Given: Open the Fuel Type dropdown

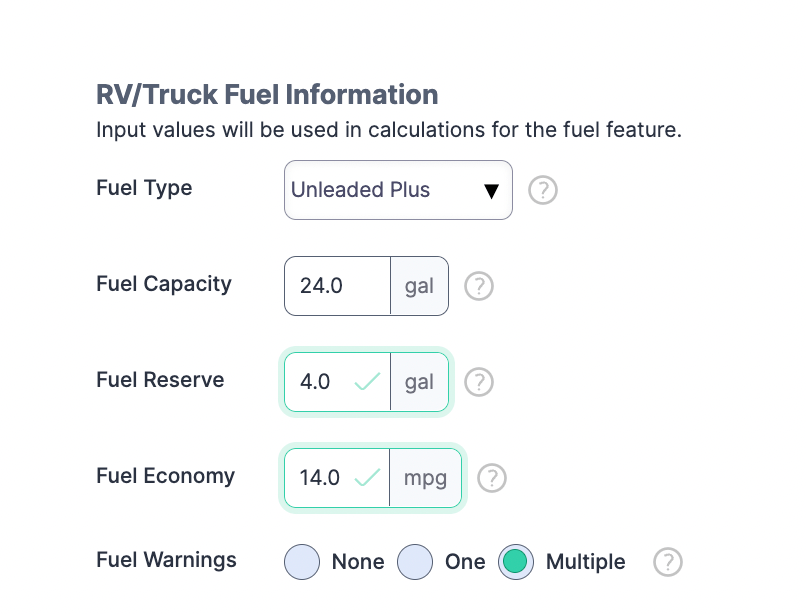Looking at the screenshot, I should (x=398, y=190).
